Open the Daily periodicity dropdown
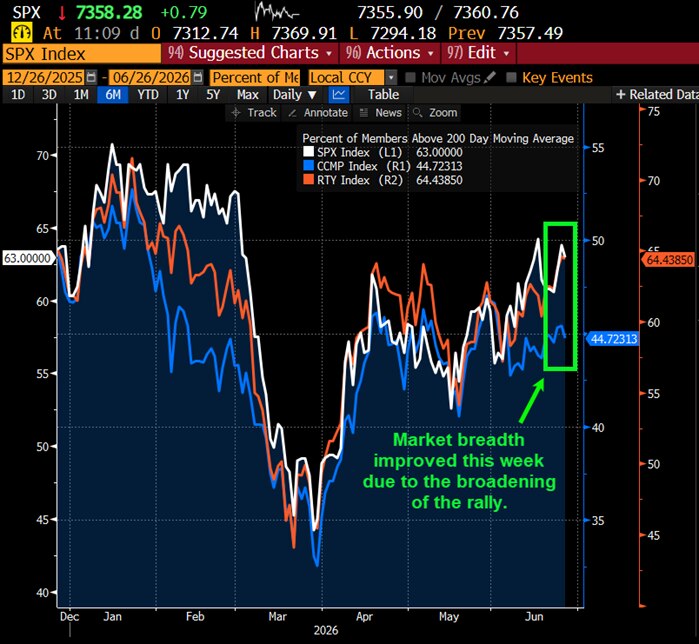 tap(295, 94)
